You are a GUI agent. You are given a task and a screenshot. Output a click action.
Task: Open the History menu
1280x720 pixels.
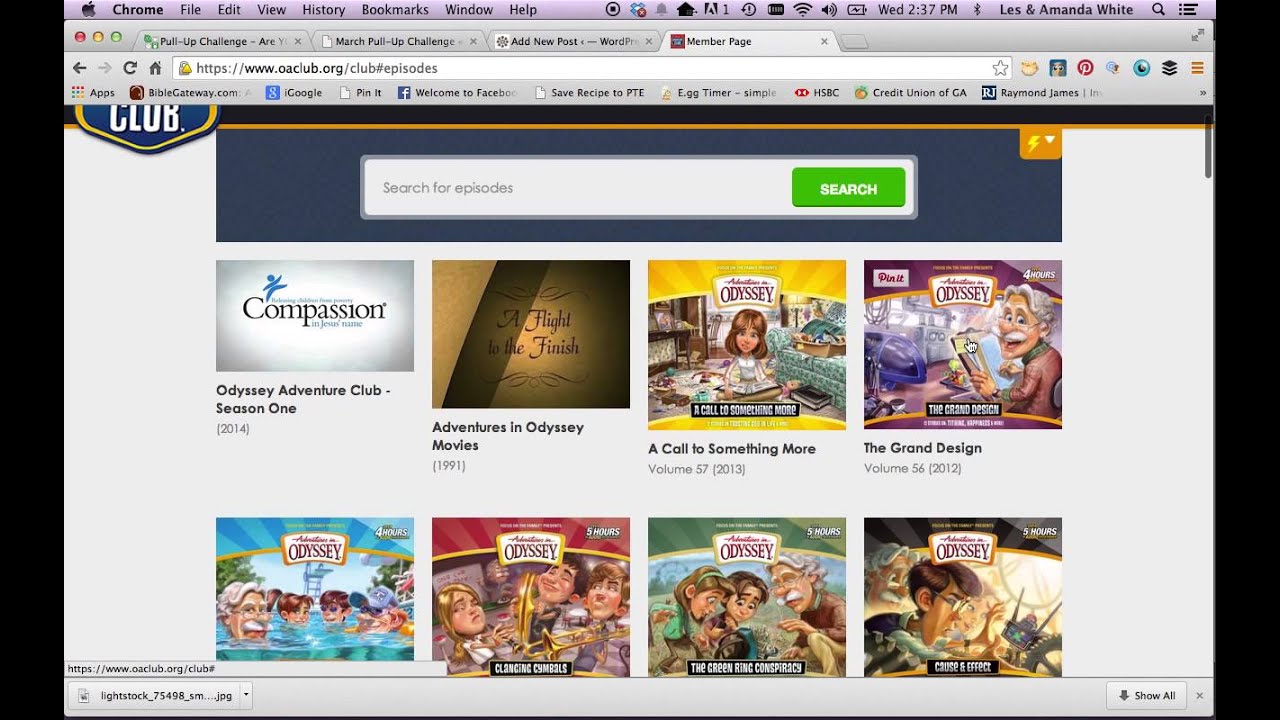click(323, 9)
